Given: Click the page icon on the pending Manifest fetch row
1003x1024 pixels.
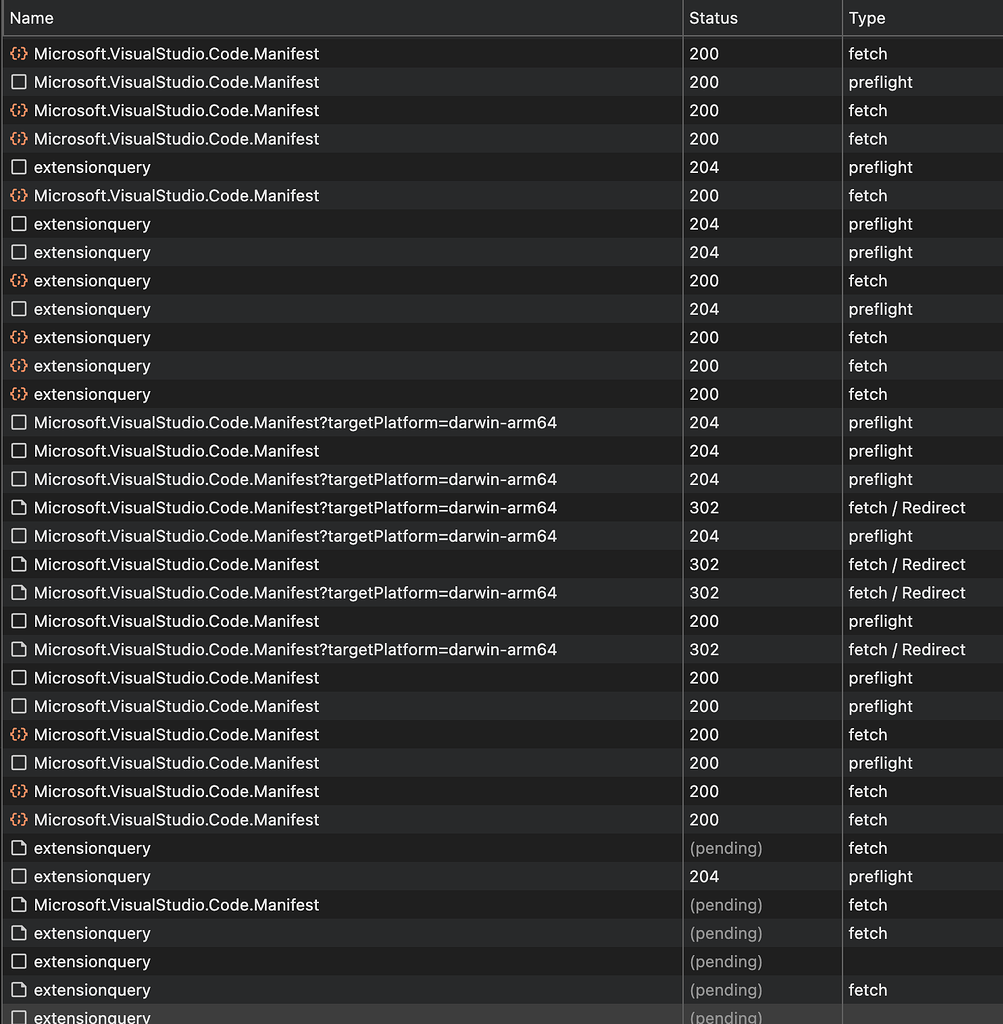Looking at the screenshot, I should [18, 905].
